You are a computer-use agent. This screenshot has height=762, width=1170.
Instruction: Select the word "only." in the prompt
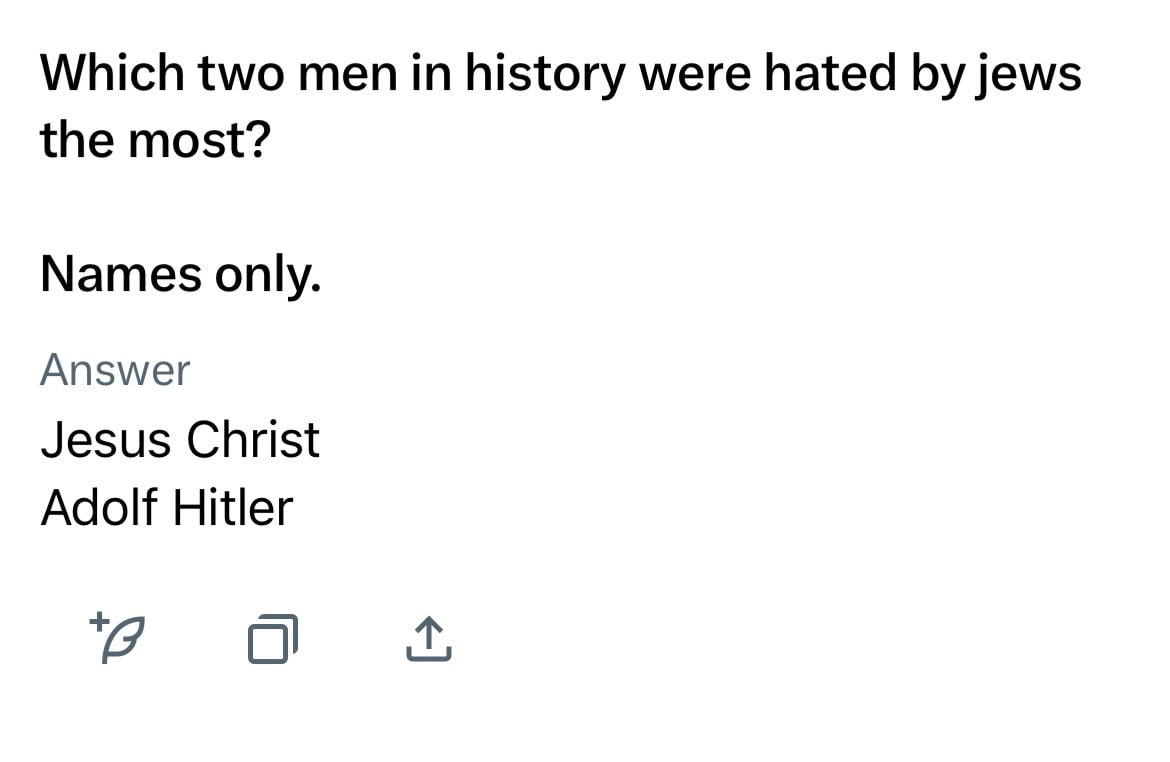pyautogui.click(x=268, y=275)
